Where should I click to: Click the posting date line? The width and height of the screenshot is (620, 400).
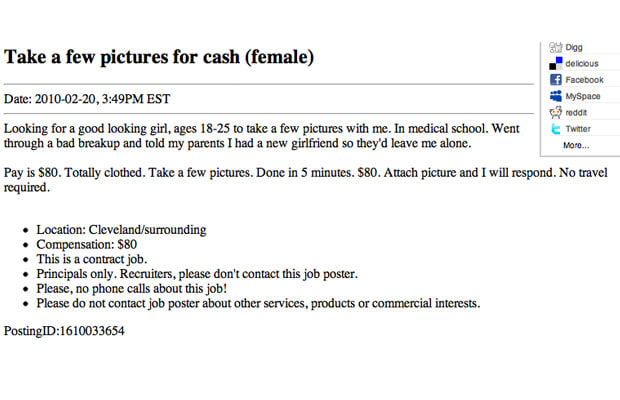[87, 99]
